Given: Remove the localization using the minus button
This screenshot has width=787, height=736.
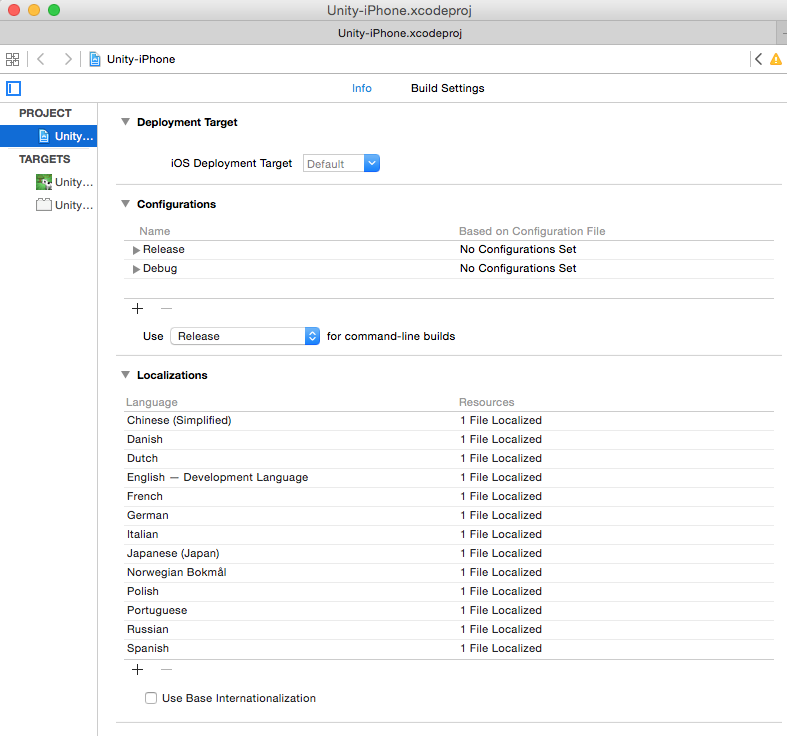Looking at the screenshot, I should (x=166, y=669).
